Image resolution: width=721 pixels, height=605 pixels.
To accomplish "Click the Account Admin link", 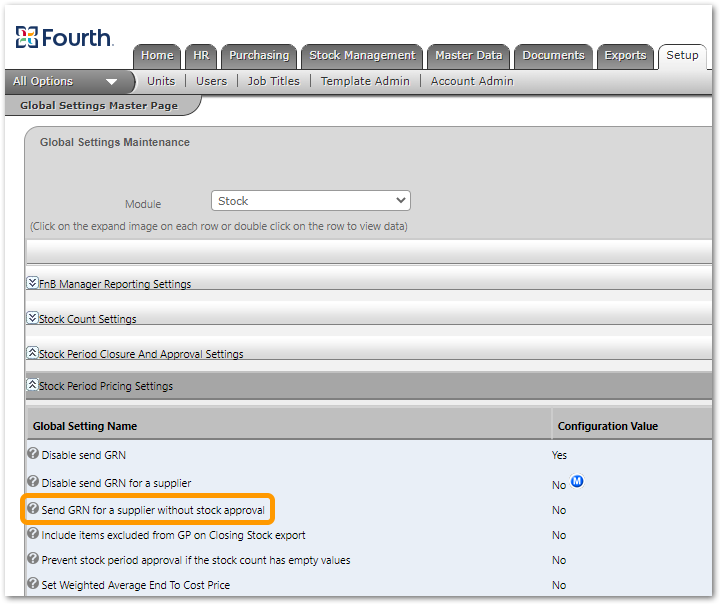I will click(x=472, y=81).
